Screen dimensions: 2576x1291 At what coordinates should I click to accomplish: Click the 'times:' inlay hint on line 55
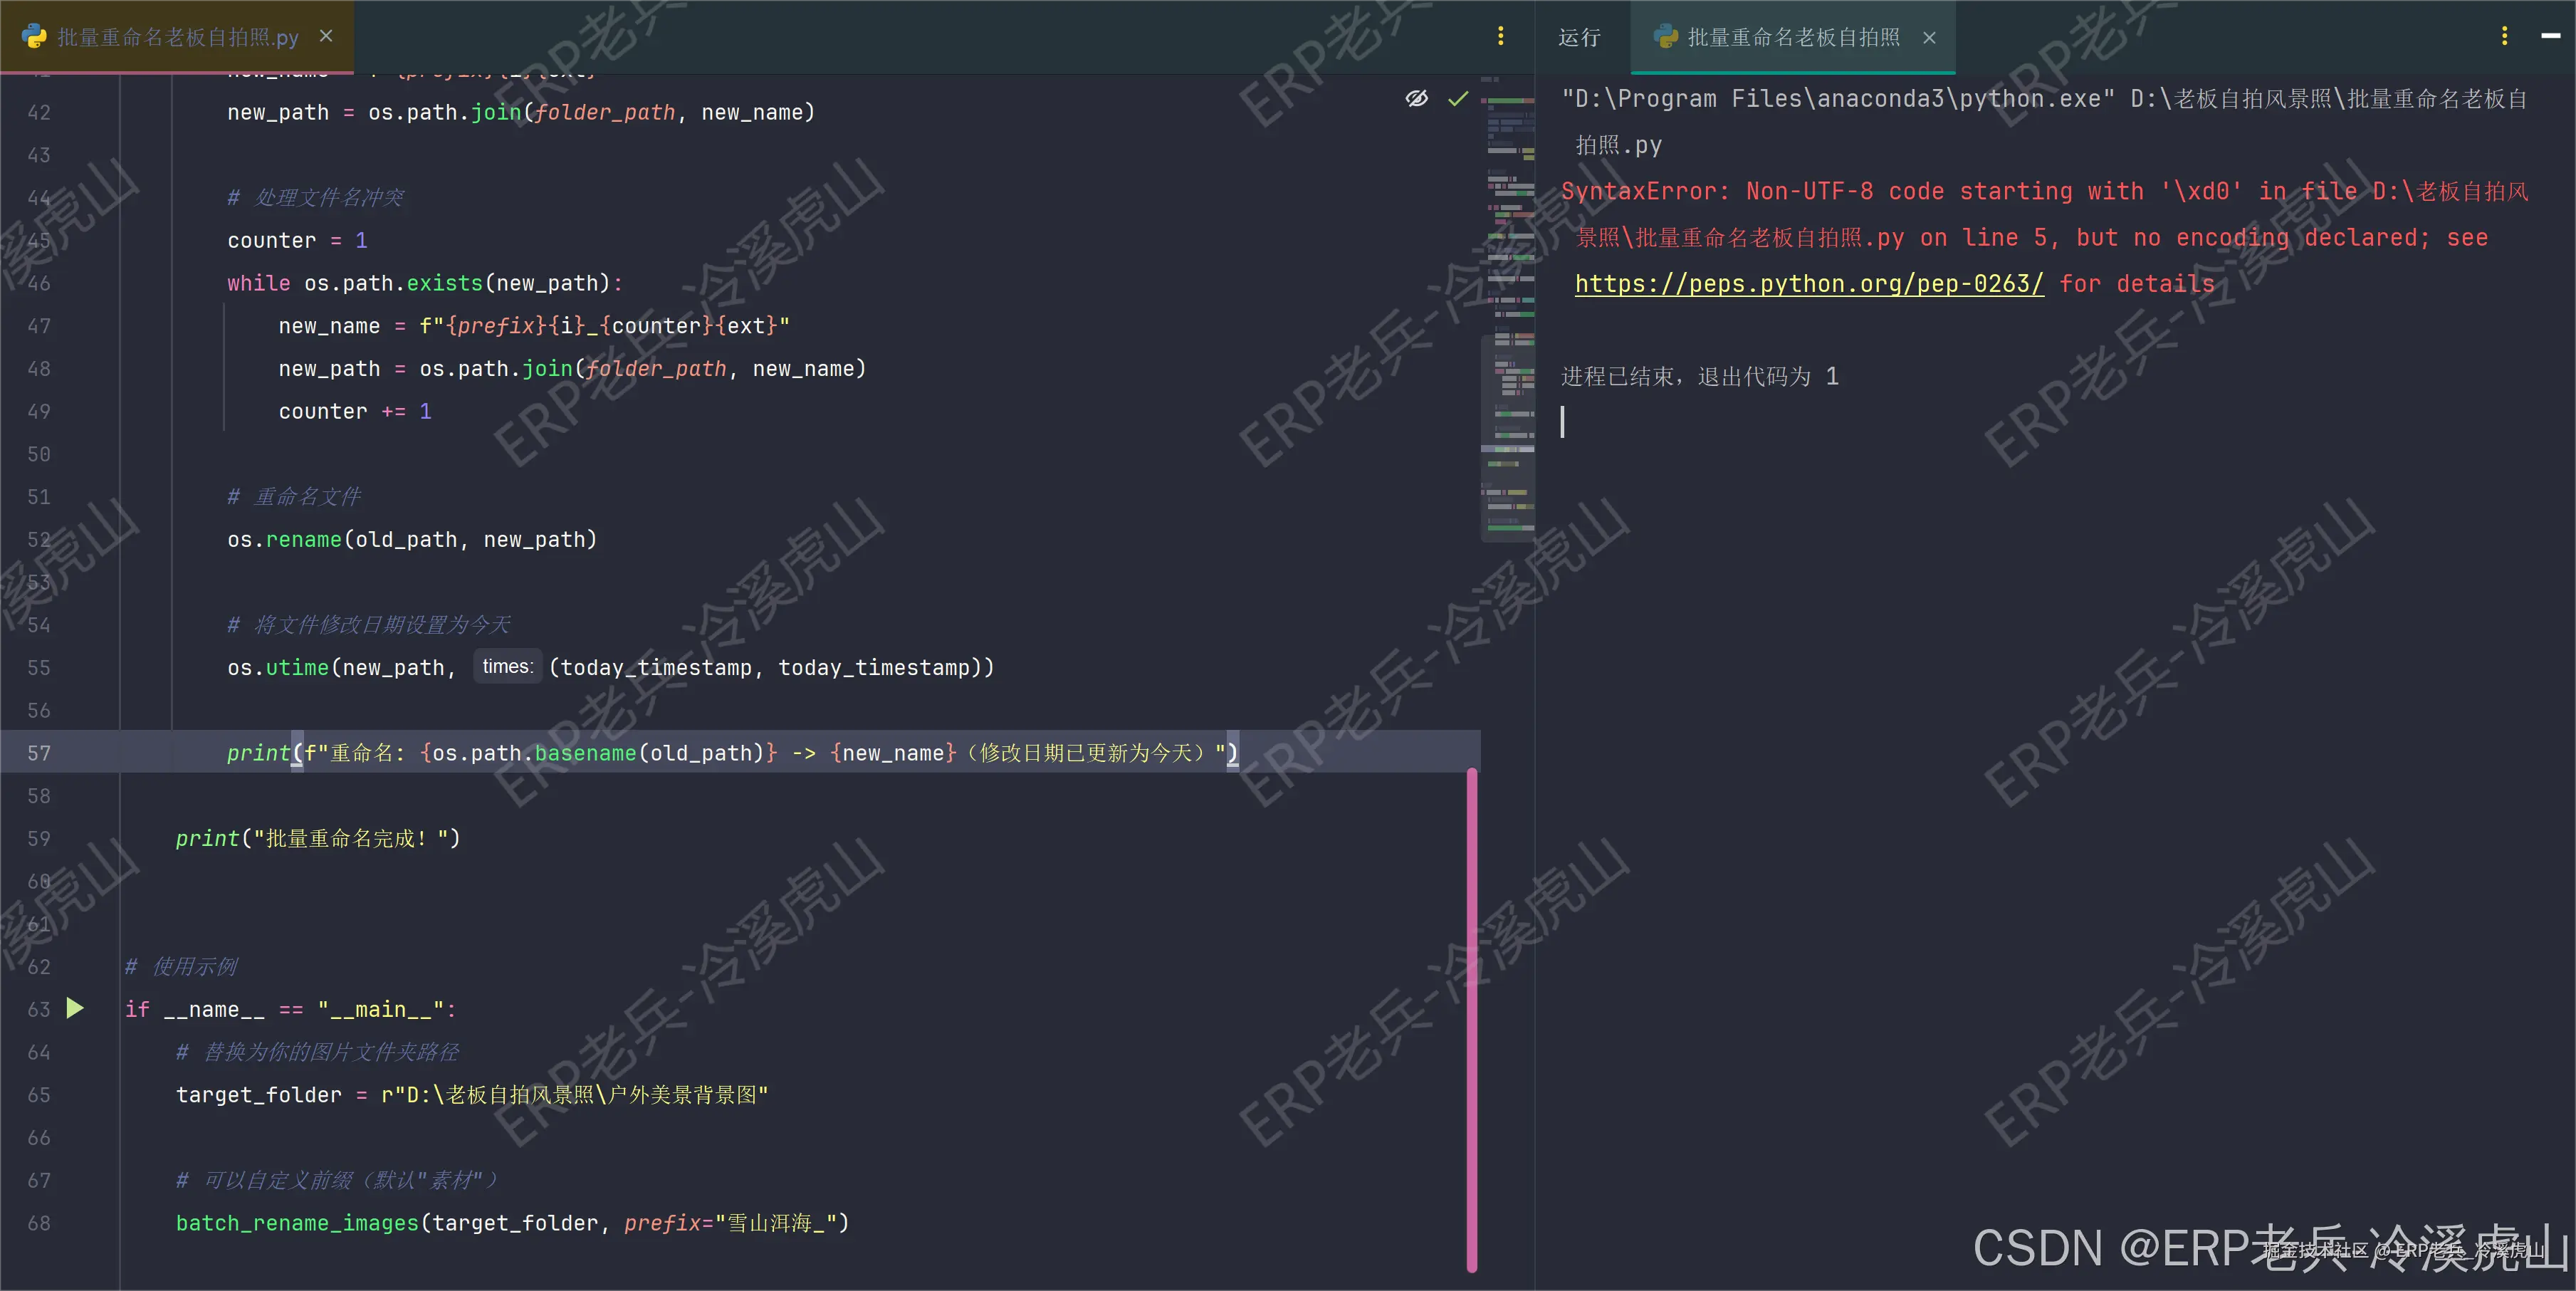[507, 667]
